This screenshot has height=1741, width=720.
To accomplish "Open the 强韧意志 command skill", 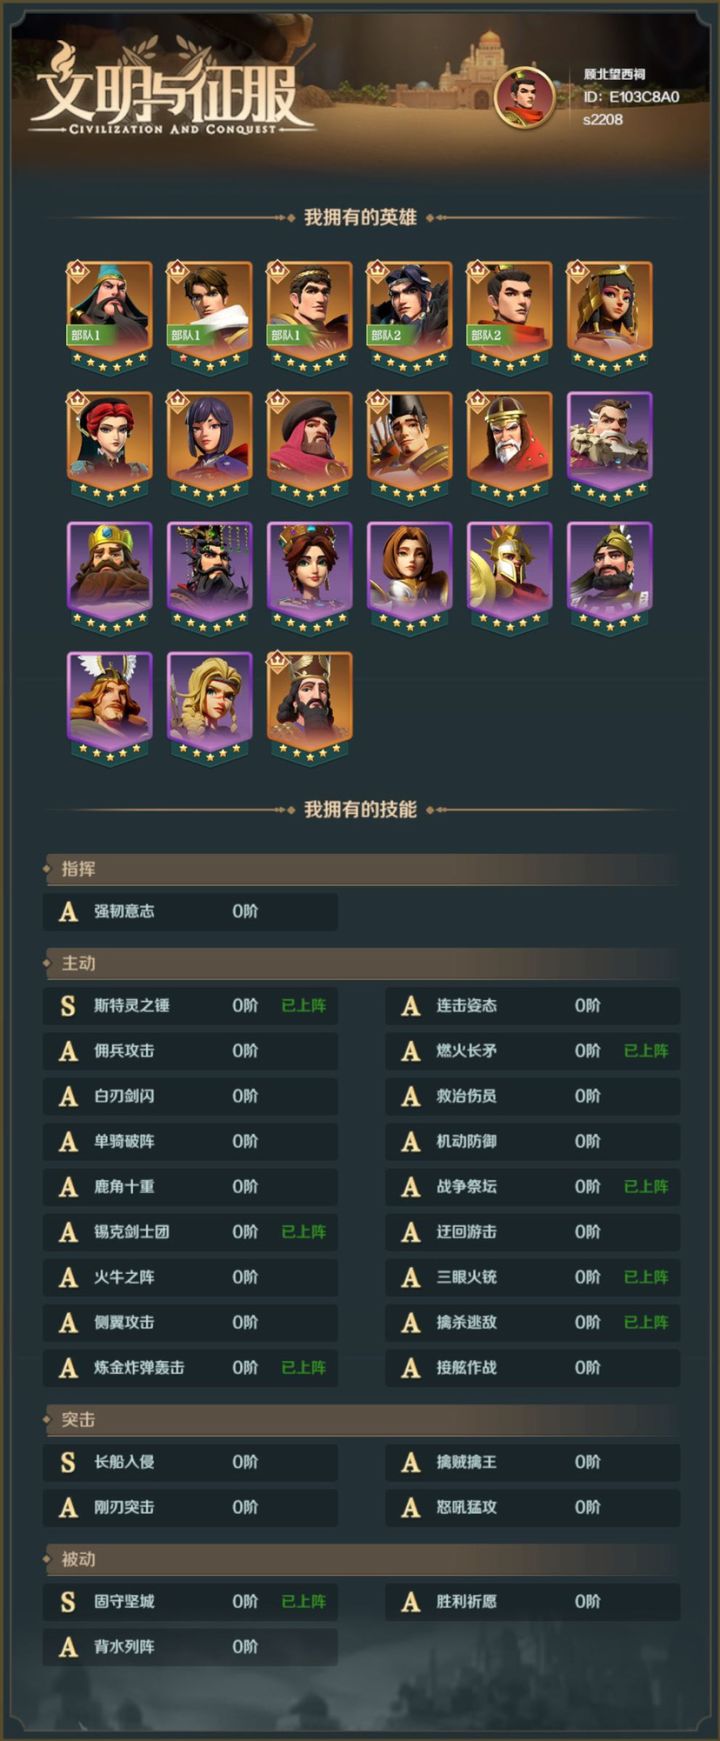I will point(190,912).
